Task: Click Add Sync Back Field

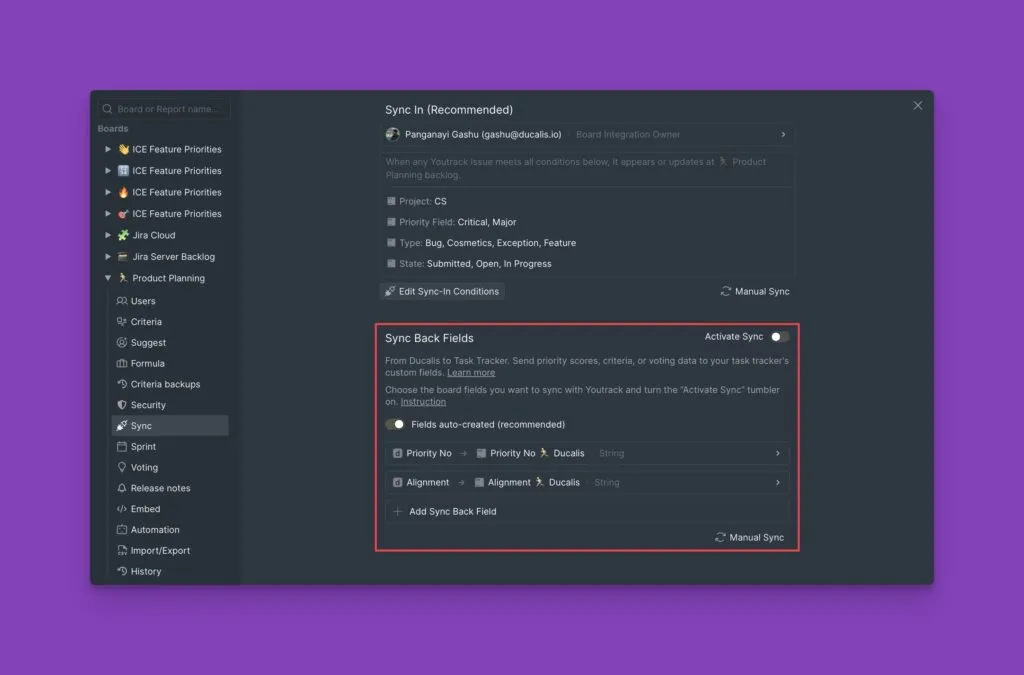Action: coord(452,511)
